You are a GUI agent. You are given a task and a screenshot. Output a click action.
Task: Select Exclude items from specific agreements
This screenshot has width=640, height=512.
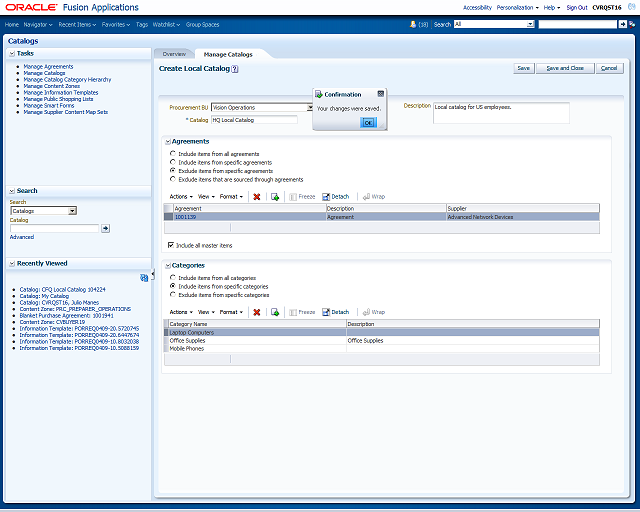(173, 171)
